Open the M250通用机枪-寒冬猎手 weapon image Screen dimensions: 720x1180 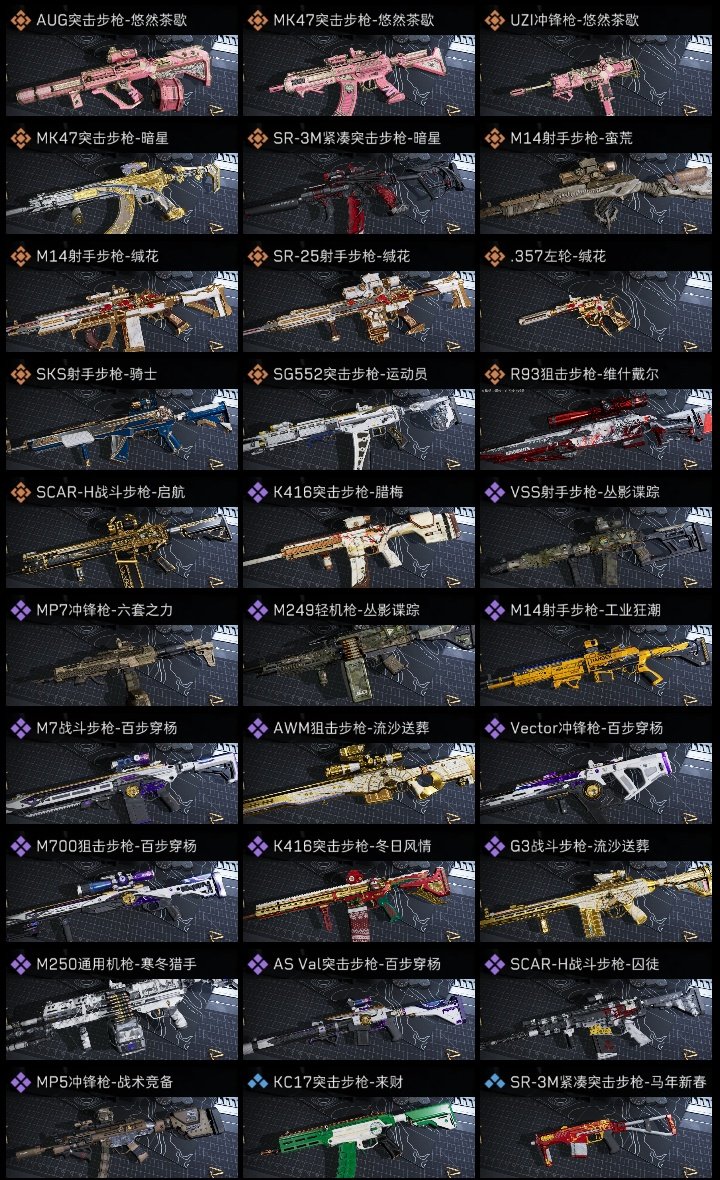tap(122, 1019)
